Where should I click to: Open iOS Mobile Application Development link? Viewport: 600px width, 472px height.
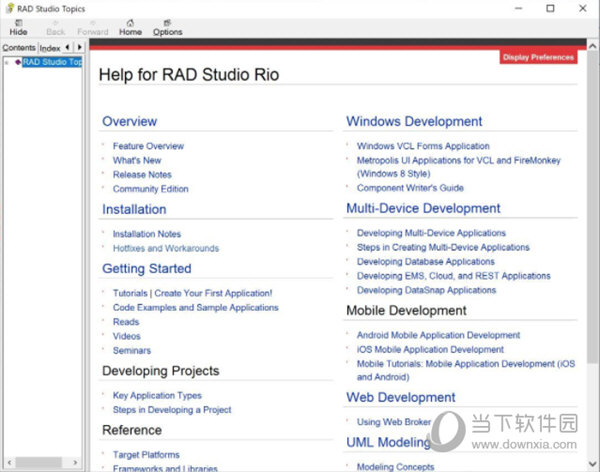pyautogui.click(x=430, y=350)
